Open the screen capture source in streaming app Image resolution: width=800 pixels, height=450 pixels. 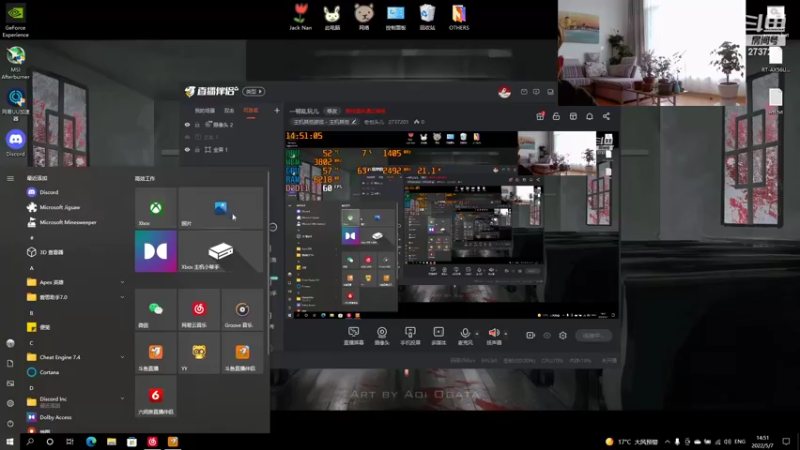(x=353, y=336)
